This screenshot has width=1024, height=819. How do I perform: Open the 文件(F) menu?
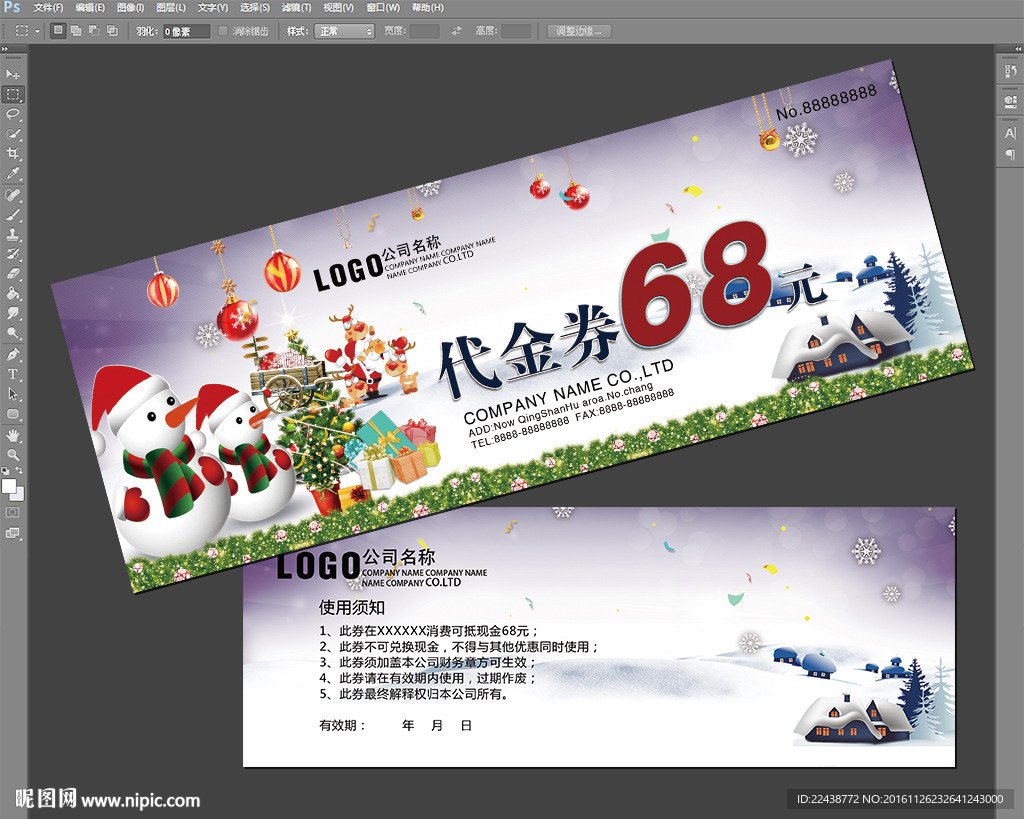click(48, 8)
